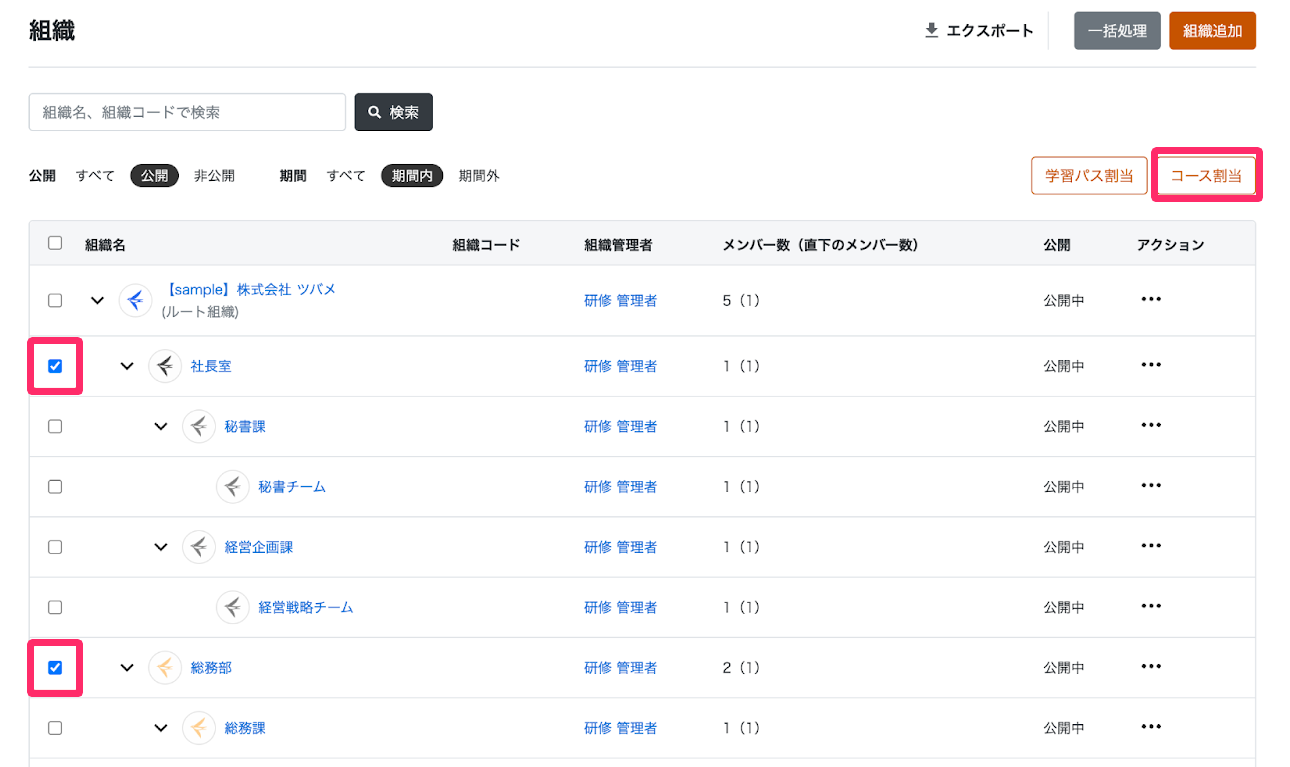Click the 組織追加 button
The height and width of the screenshot is (767, 1290).
tap(1212, 31)
